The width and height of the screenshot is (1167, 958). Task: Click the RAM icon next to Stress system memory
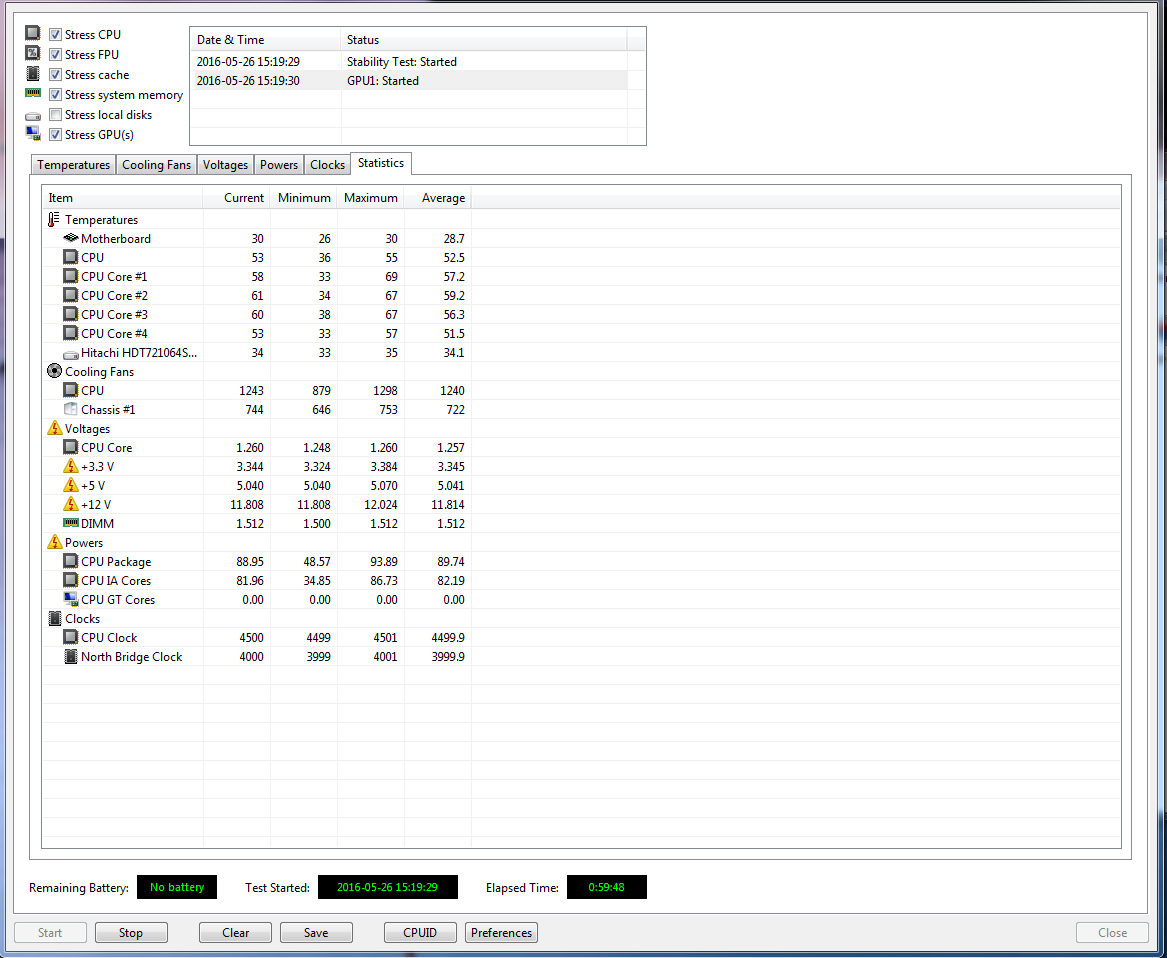pos(33,94)
